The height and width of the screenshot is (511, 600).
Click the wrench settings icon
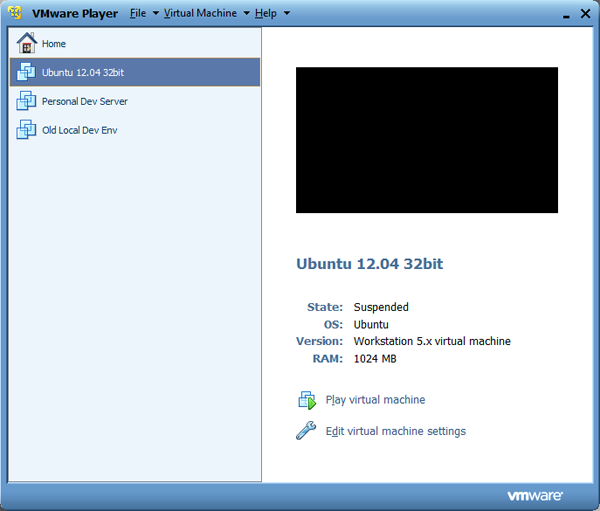click(306, 431)
